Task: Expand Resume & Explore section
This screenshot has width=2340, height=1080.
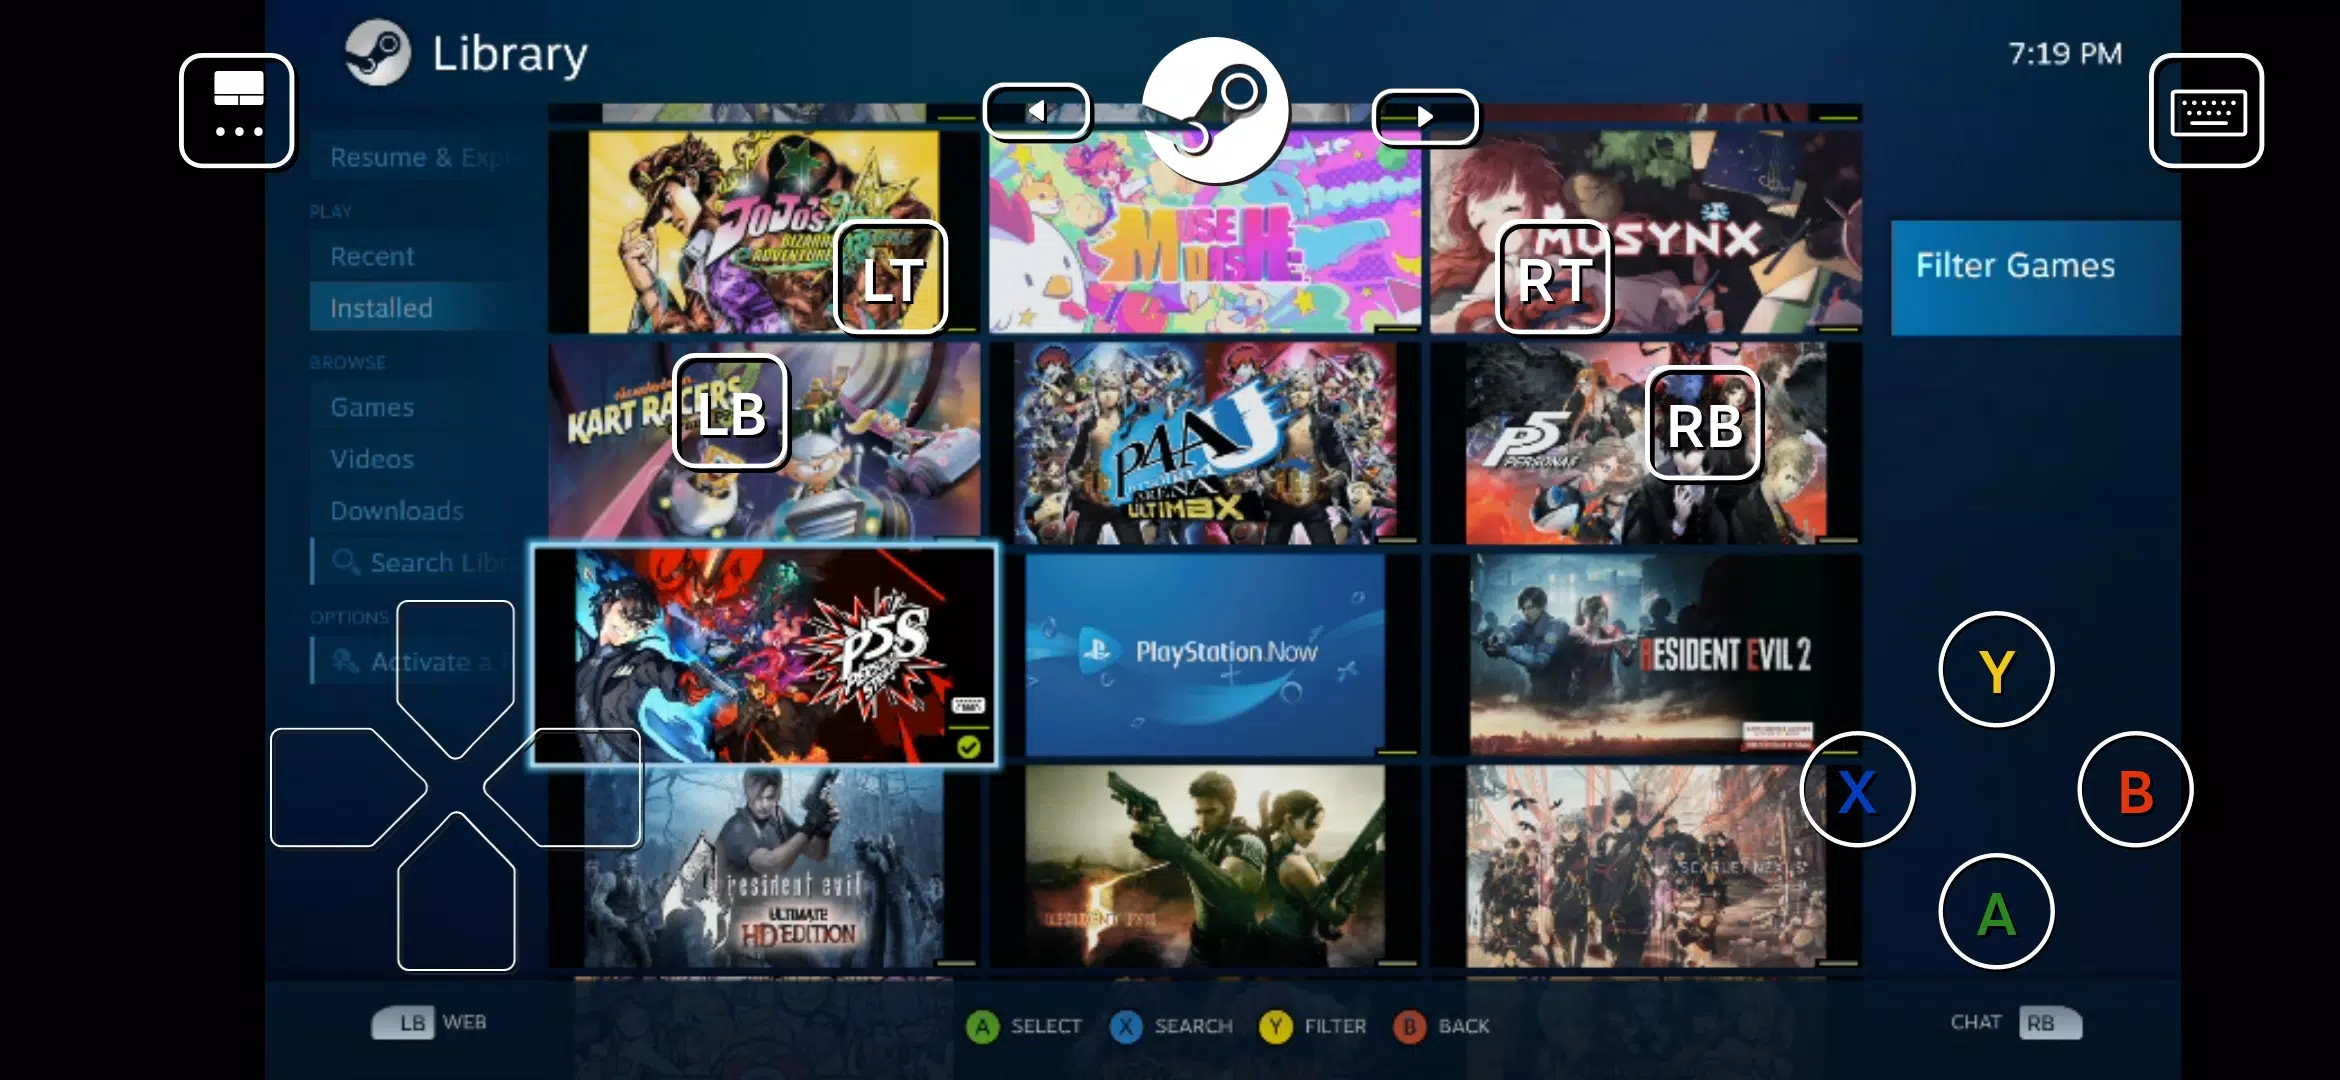Action: coord(418,155)
